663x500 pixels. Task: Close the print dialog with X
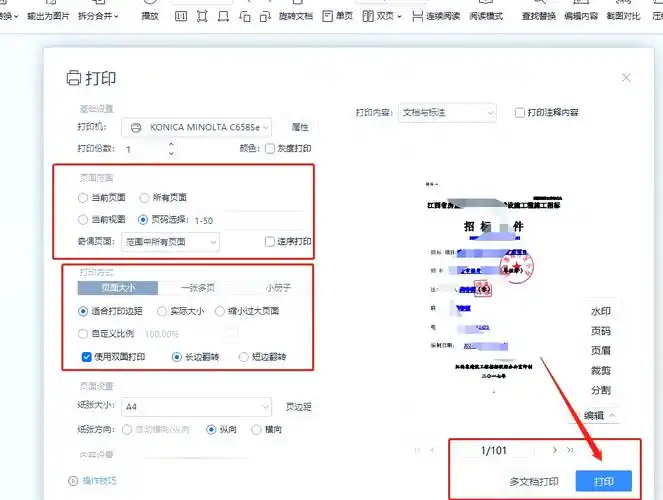pyautogui.click(x=626, y=77)
